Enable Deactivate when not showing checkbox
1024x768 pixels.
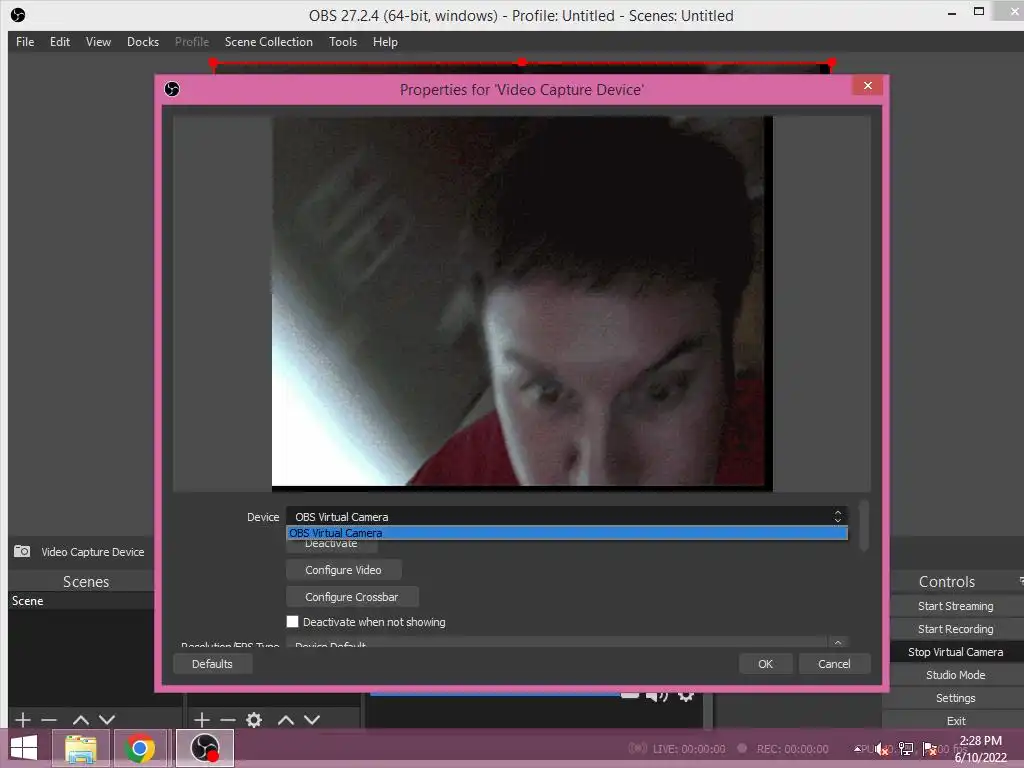click(293, 622)
